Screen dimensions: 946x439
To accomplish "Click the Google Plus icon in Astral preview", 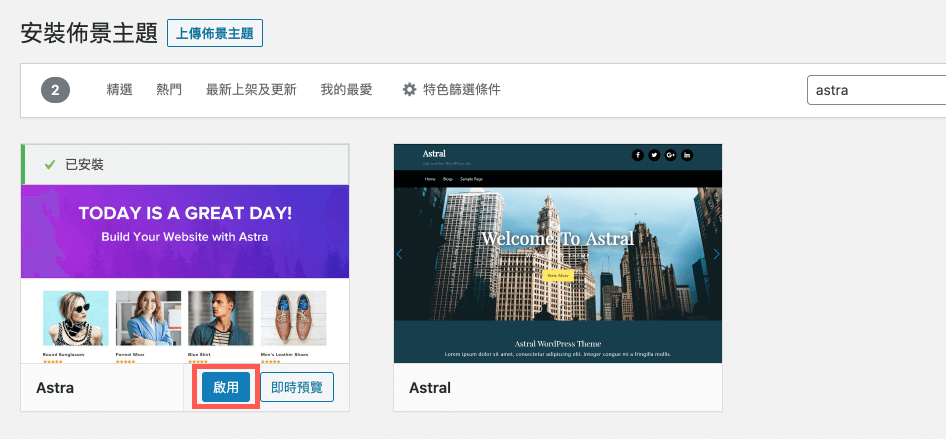I will click(670, 155).
